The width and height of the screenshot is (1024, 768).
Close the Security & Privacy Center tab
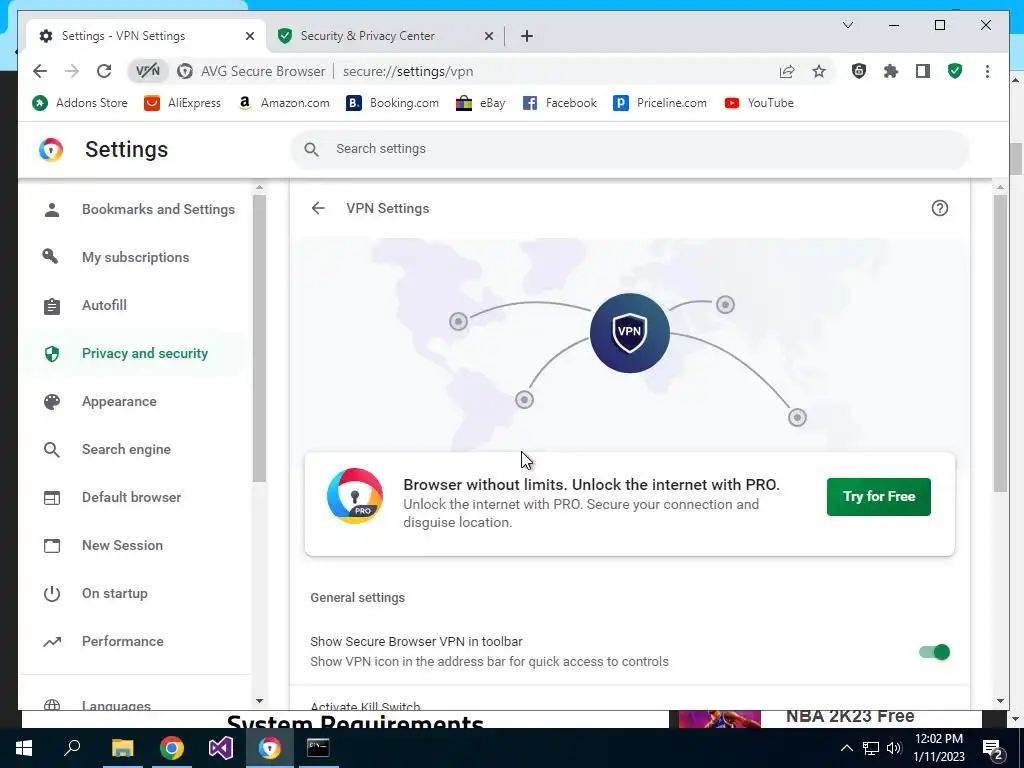pyautogui.click(x=488, y=36)
